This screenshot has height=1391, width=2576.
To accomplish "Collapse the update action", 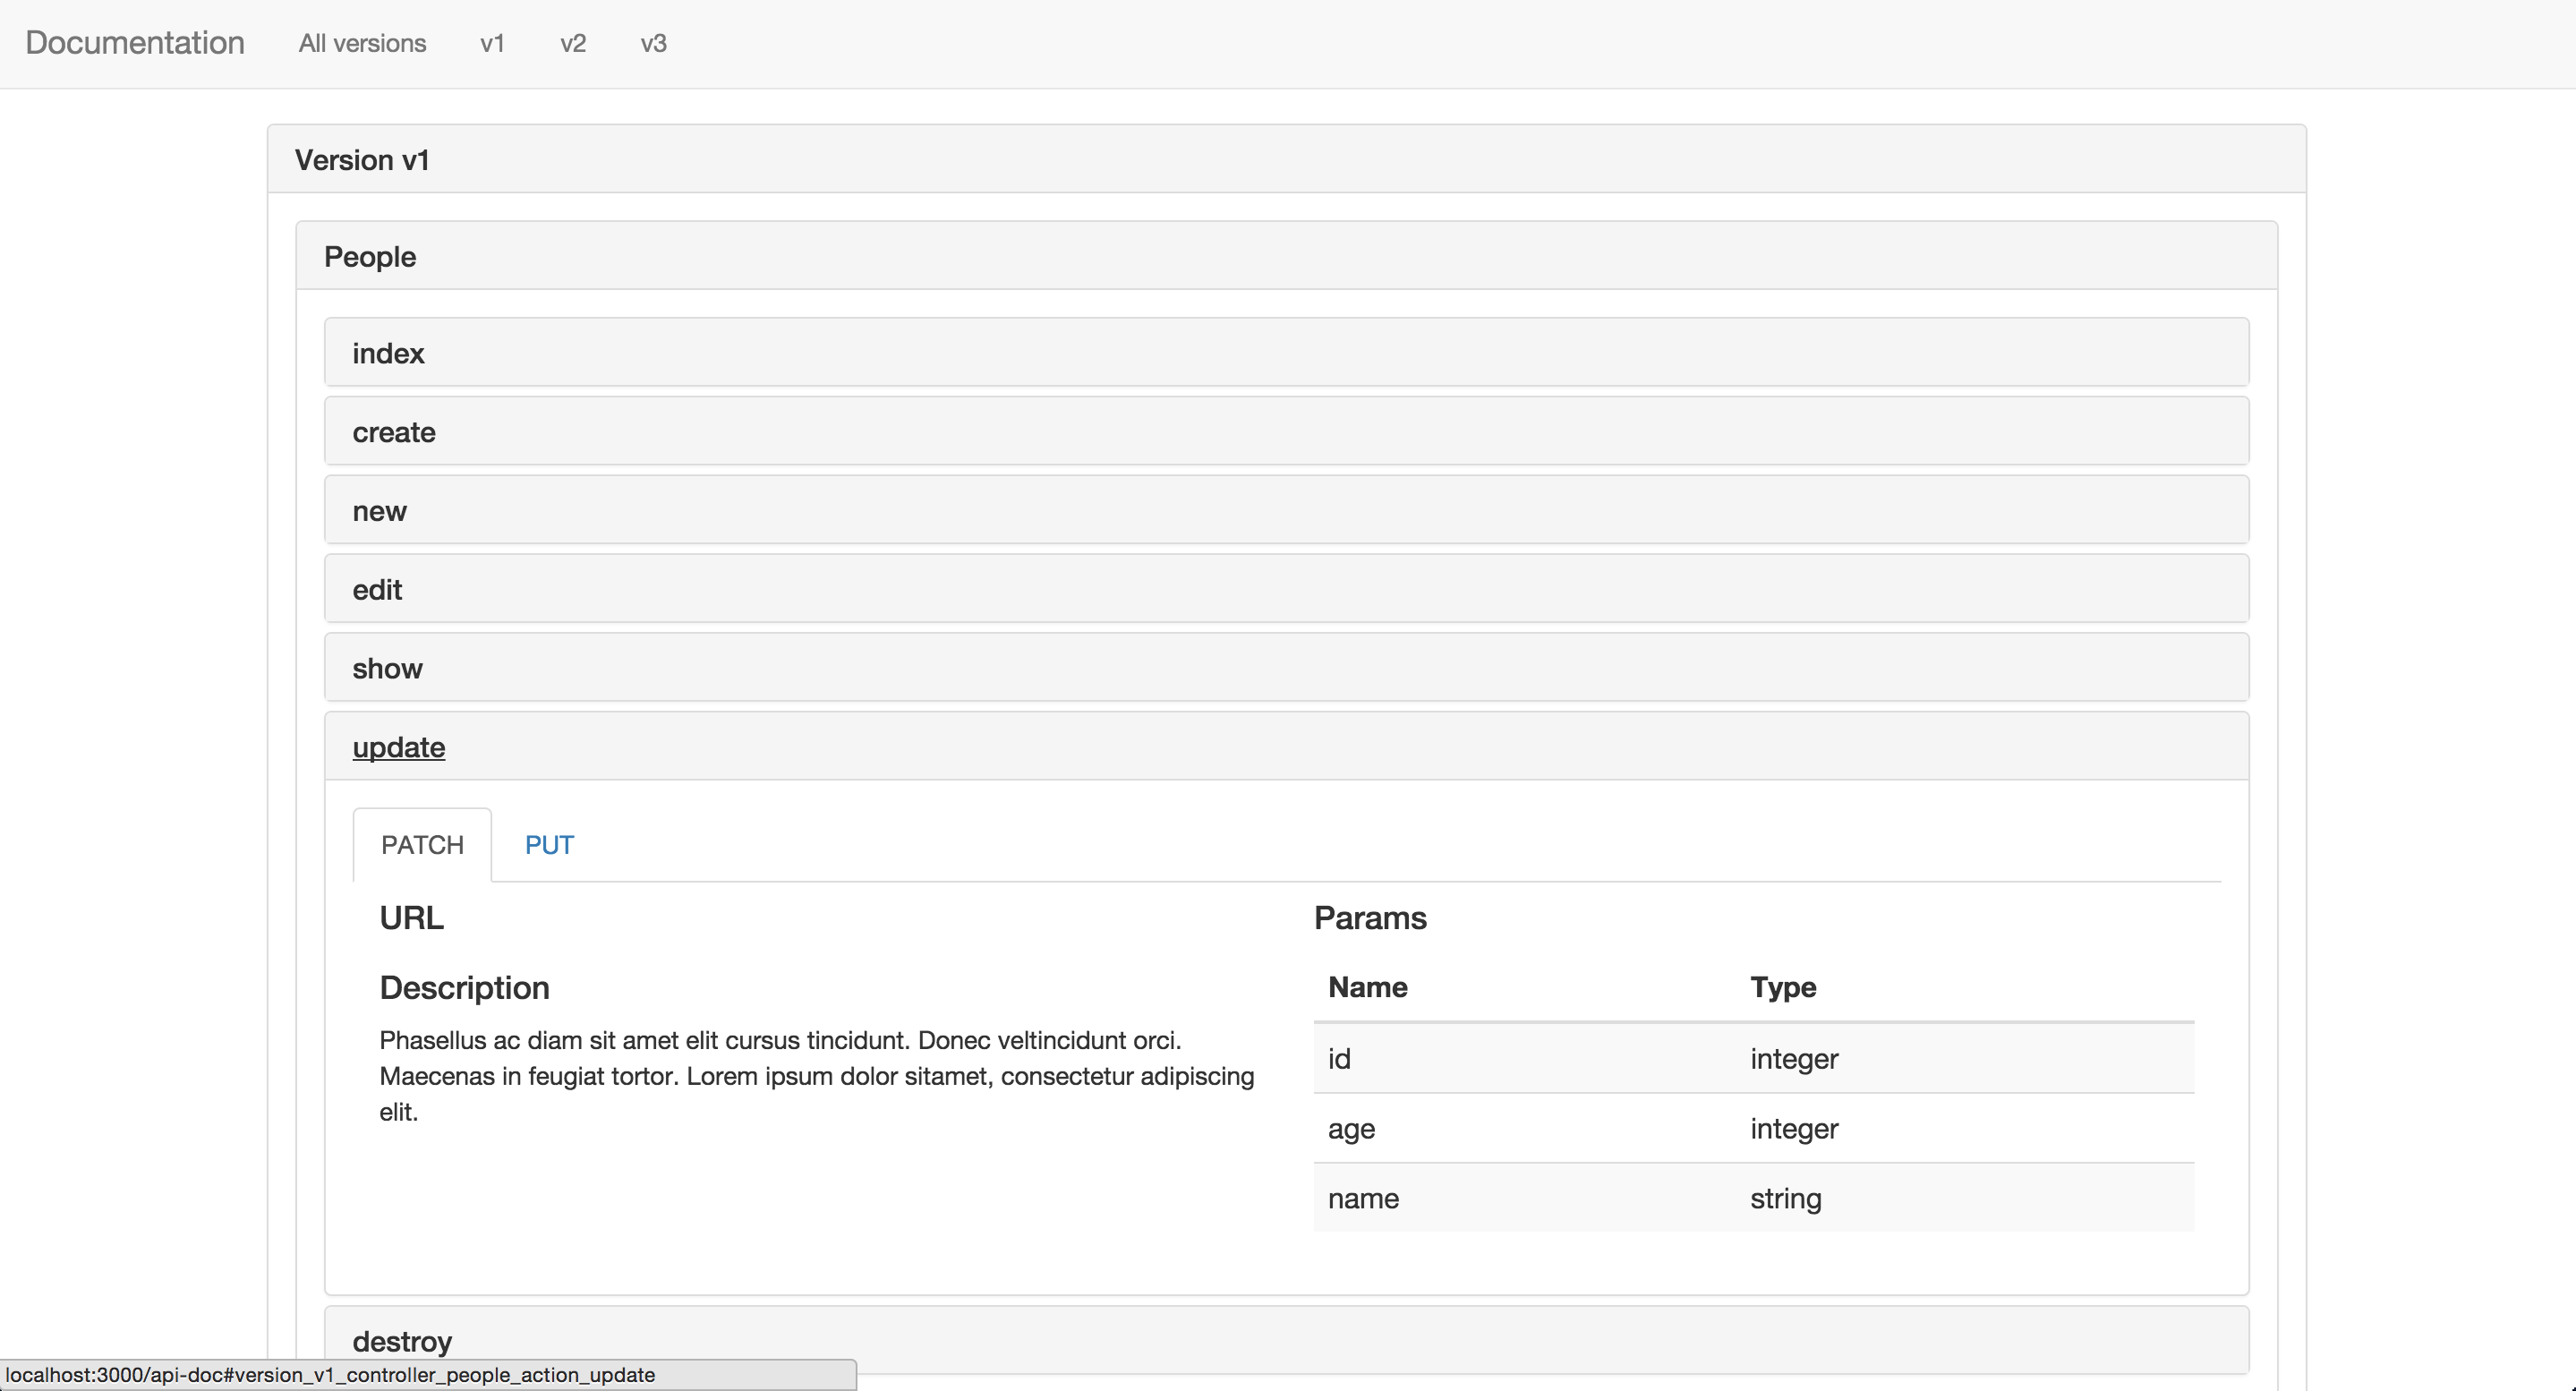I will [x=398, y=748].
